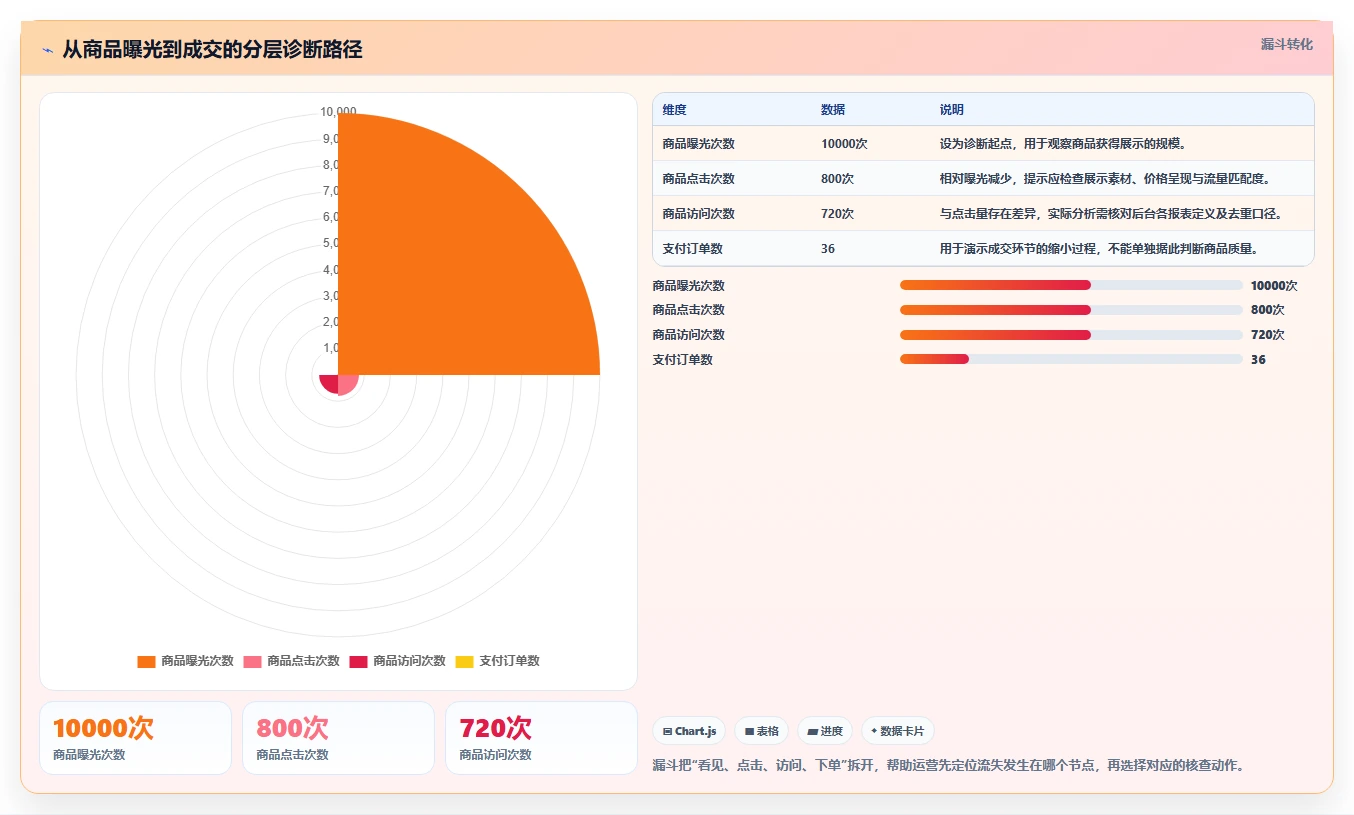Viewport: 1354px width, 815px height.
Task: Select the 进度 tag chip
Action: coord(825,731)
